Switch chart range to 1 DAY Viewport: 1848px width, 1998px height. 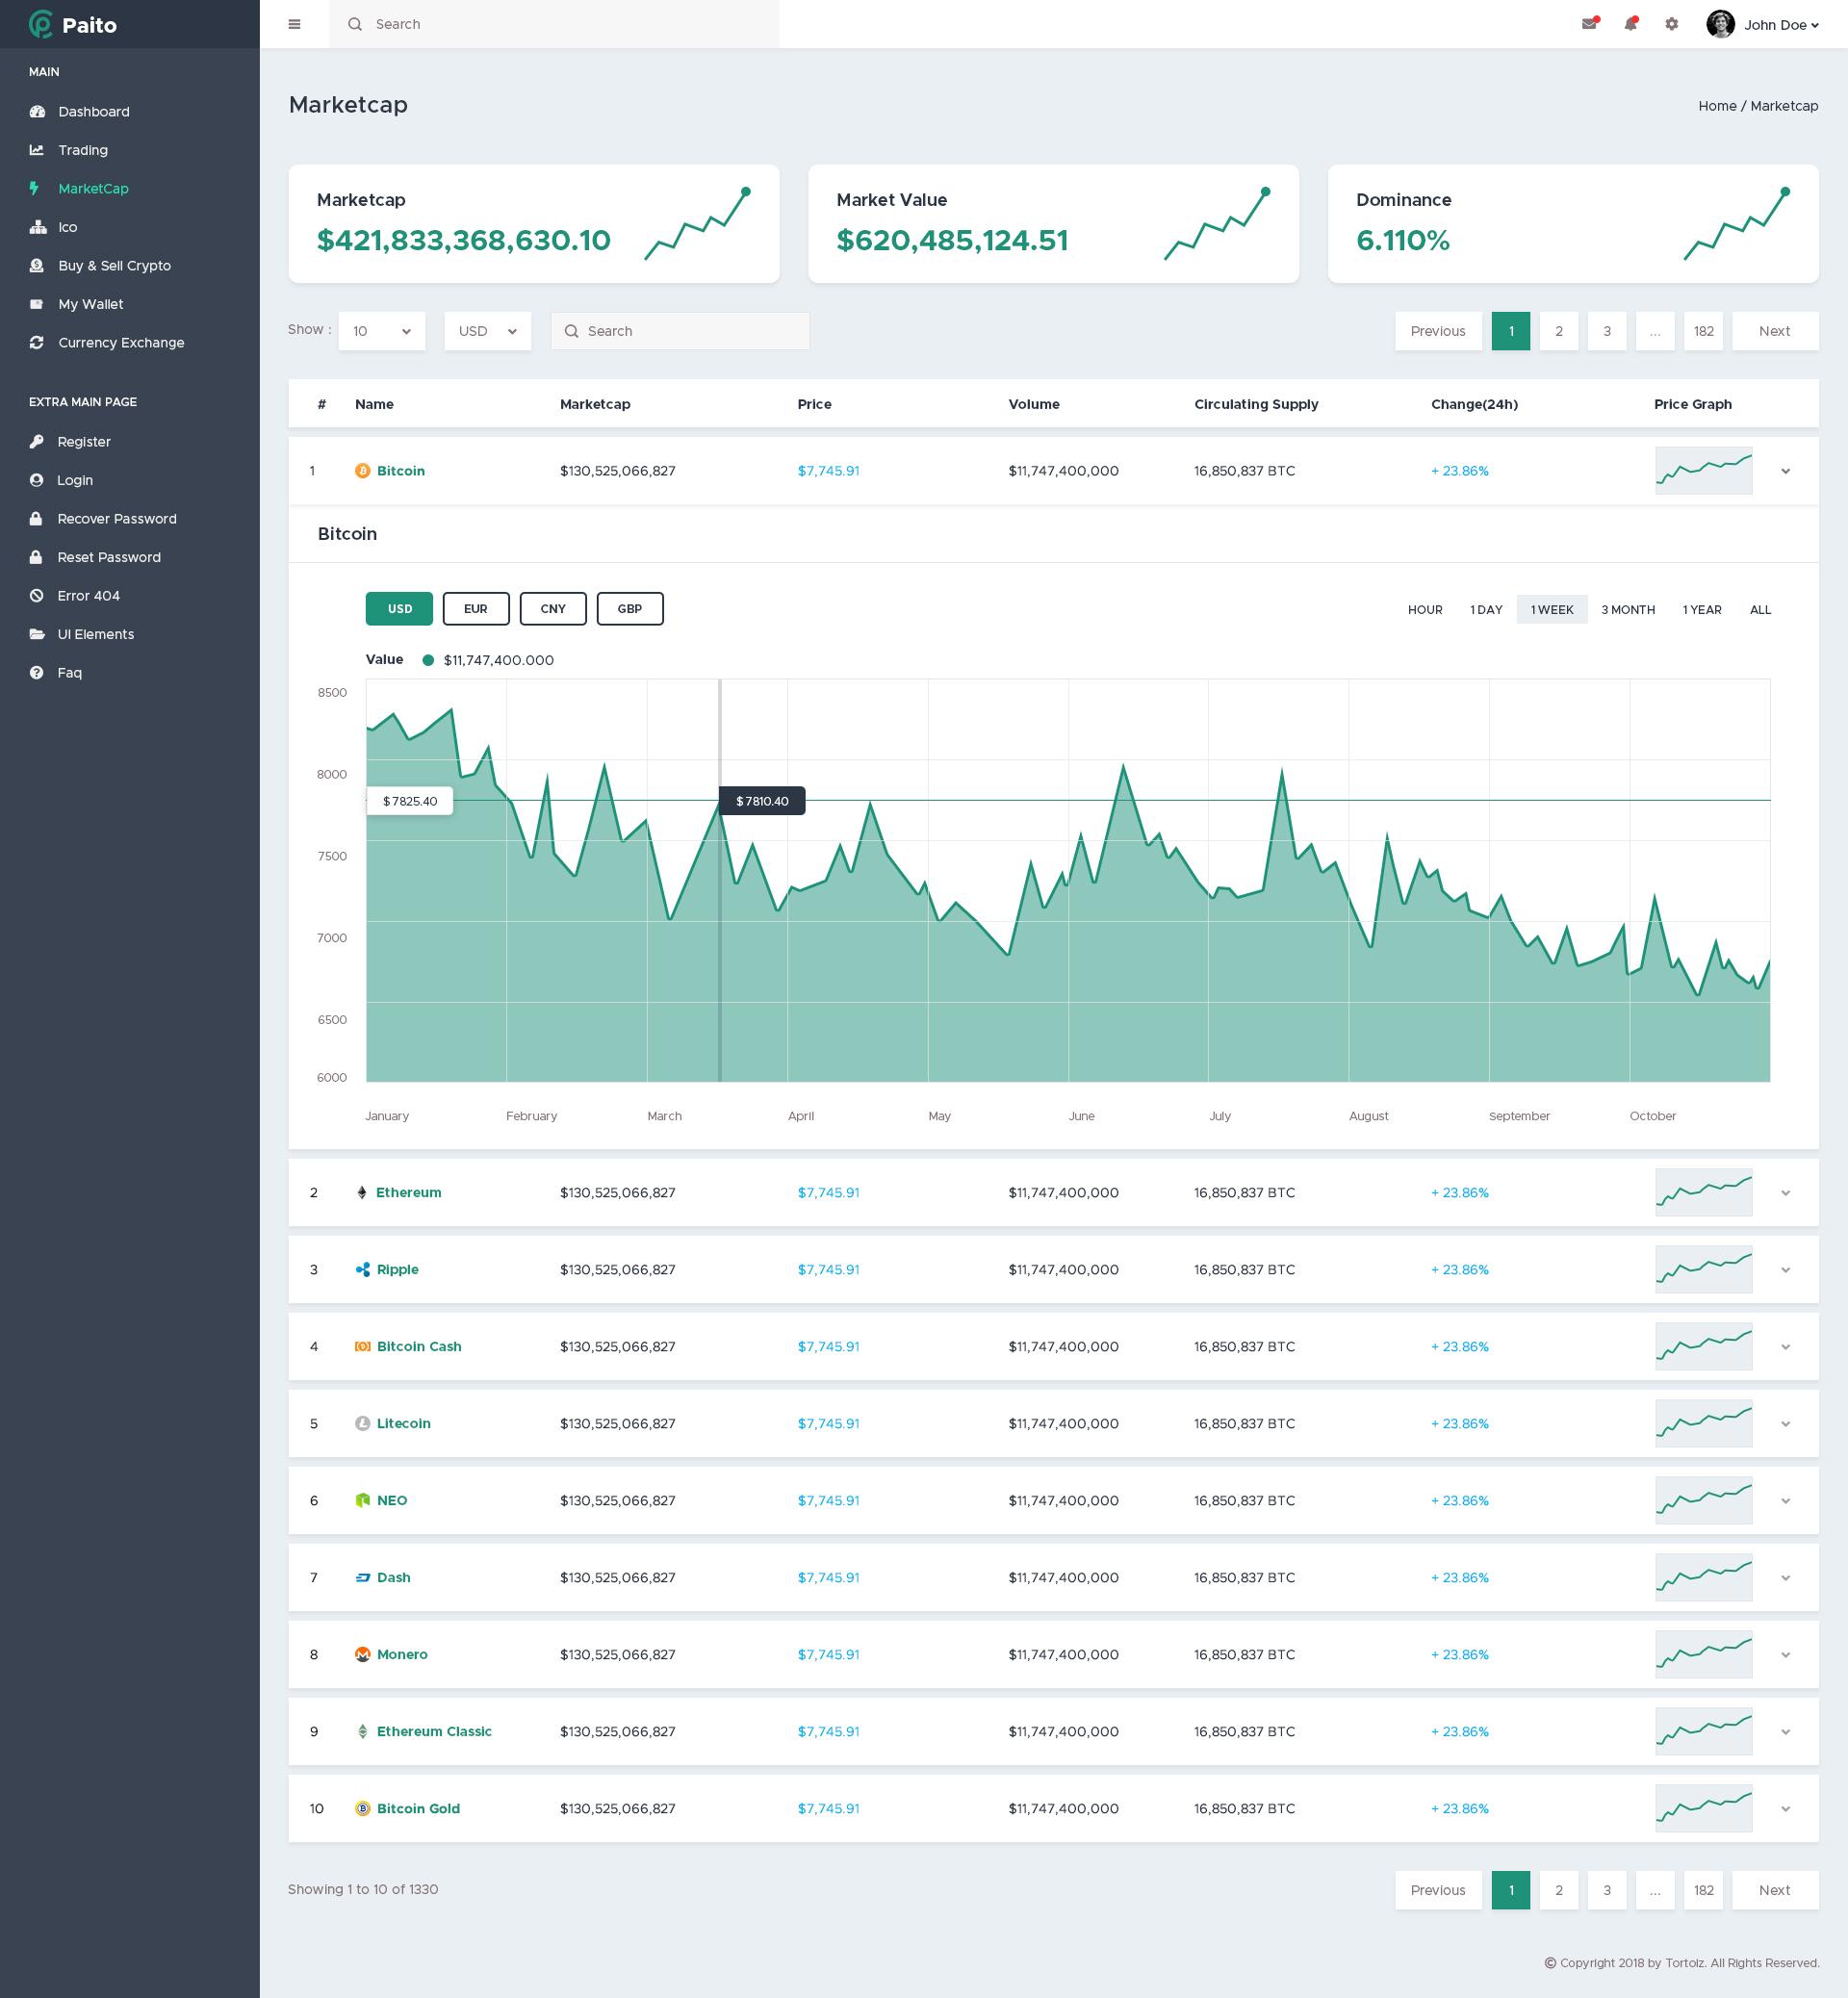[x=1486, y=609]
